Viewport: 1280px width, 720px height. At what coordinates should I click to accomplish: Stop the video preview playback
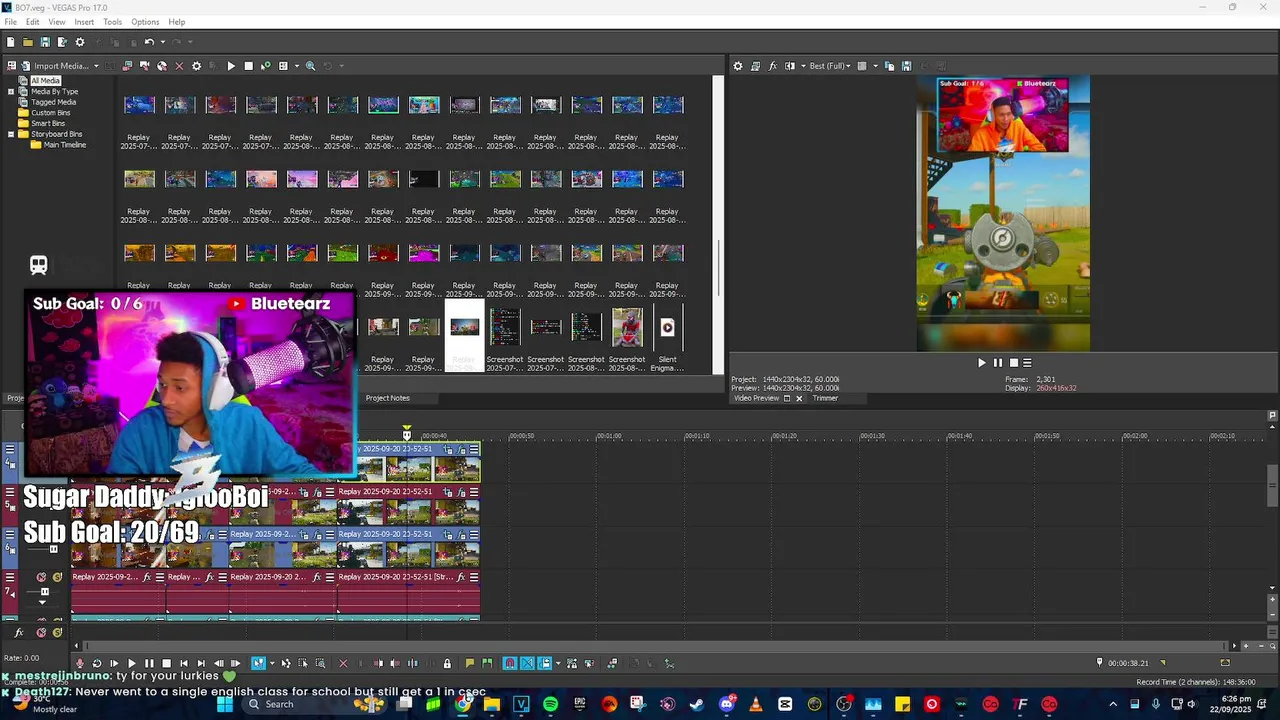coord(1013,363)
